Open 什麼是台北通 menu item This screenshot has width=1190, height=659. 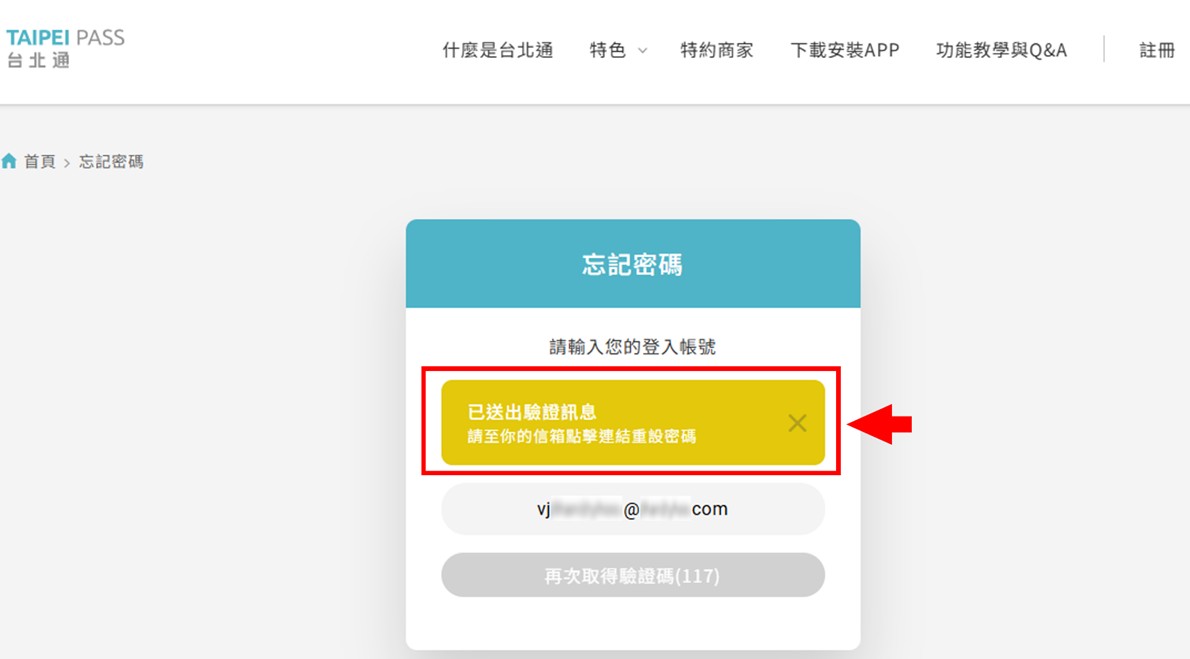pyautogui.click(x=498, y=50)
